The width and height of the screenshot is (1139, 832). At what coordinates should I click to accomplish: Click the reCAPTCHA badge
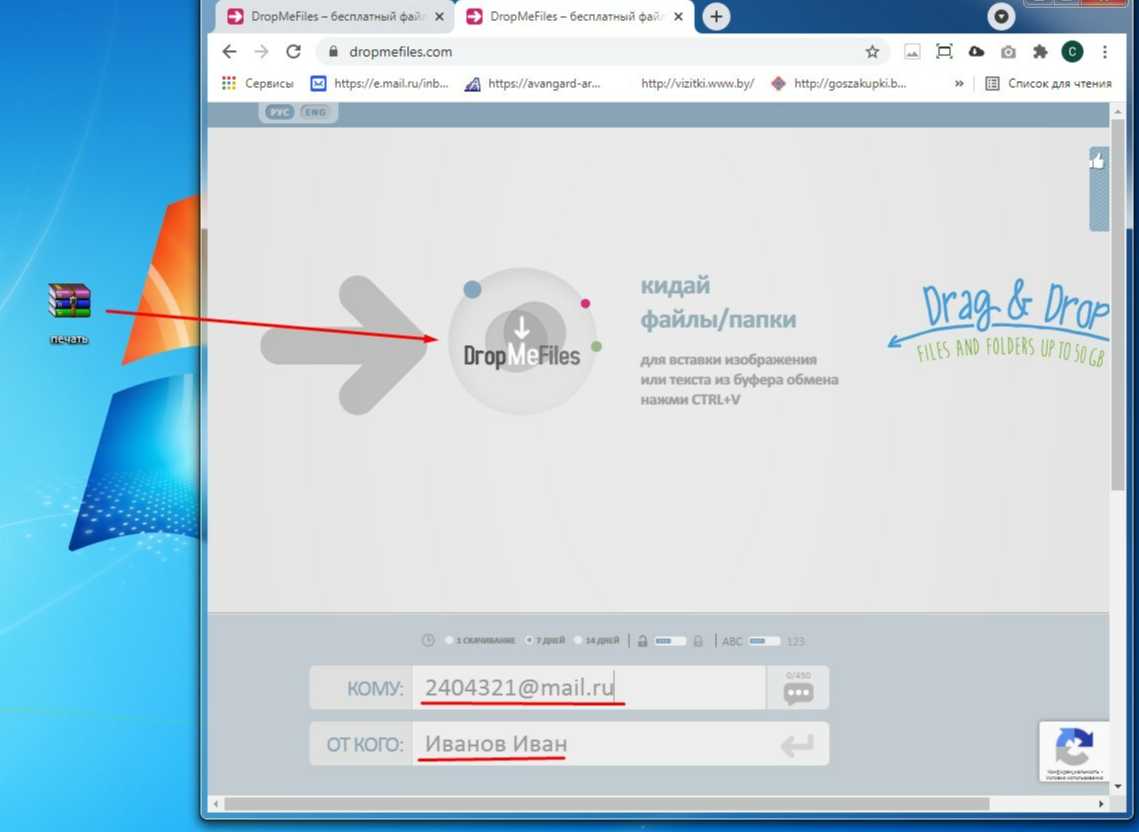coord(1074,751)
